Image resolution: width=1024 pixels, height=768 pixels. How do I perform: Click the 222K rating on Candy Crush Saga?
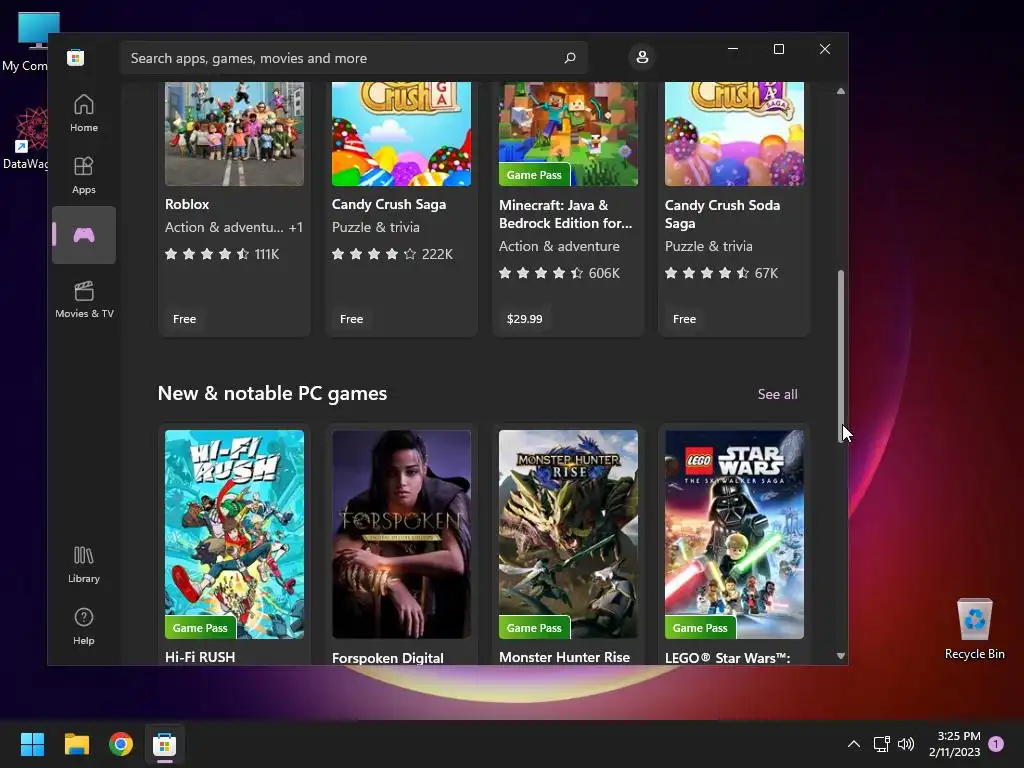(437, 254)
